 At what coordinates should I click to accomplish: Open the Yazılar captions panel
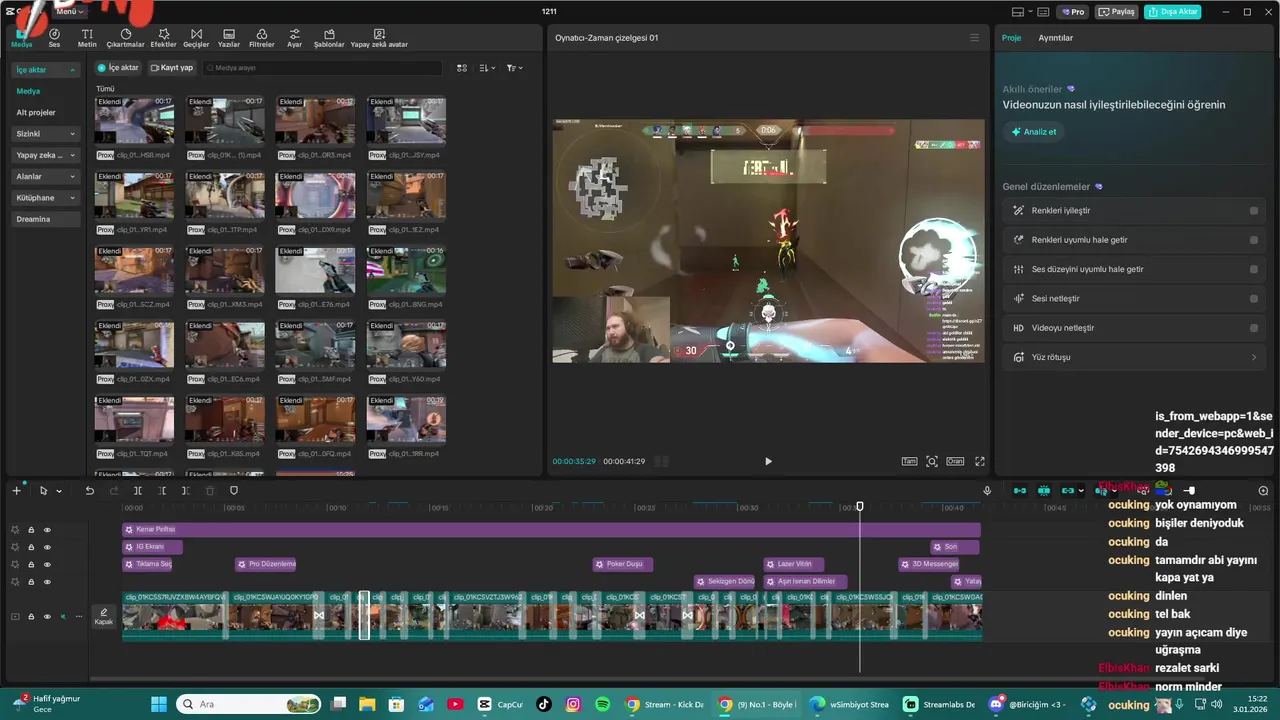tap(229, 38)
